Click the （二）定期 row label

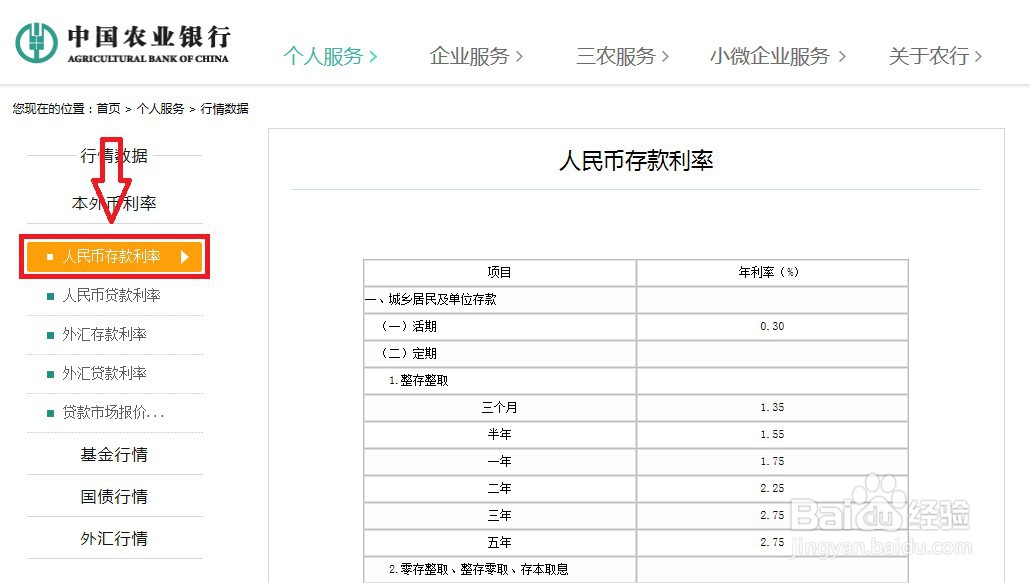click(409, 353)
